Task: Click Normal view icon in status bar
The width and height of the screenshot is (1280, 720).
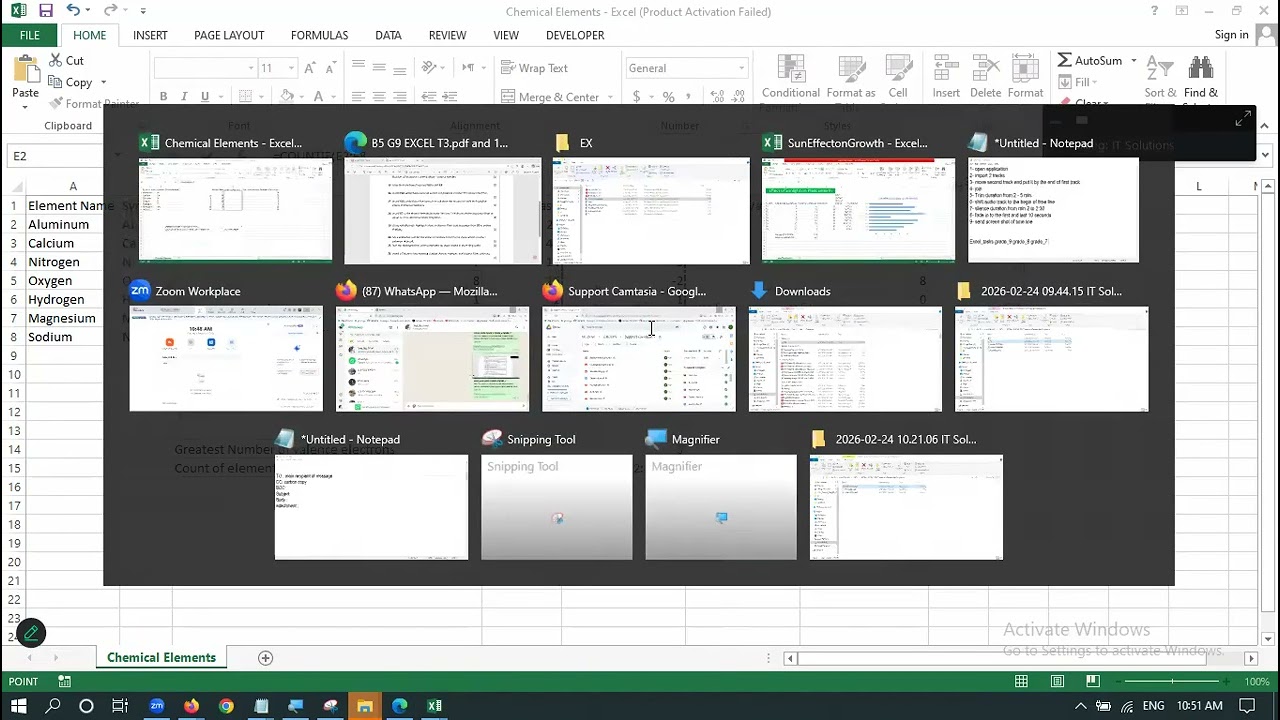Action: click(x=1021, y=681)
